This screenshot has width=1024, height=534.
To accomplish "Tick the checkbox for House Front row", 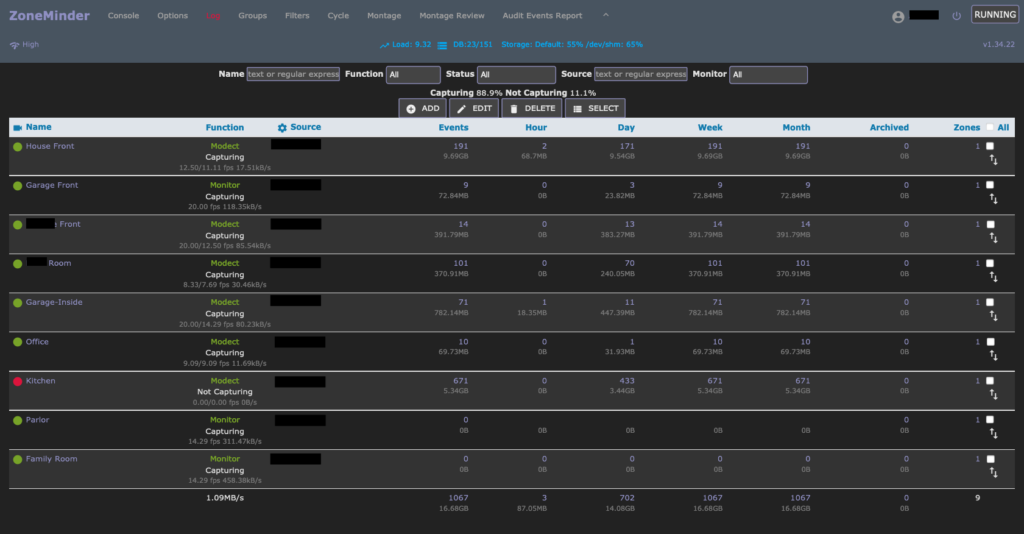I will [989, 146].
